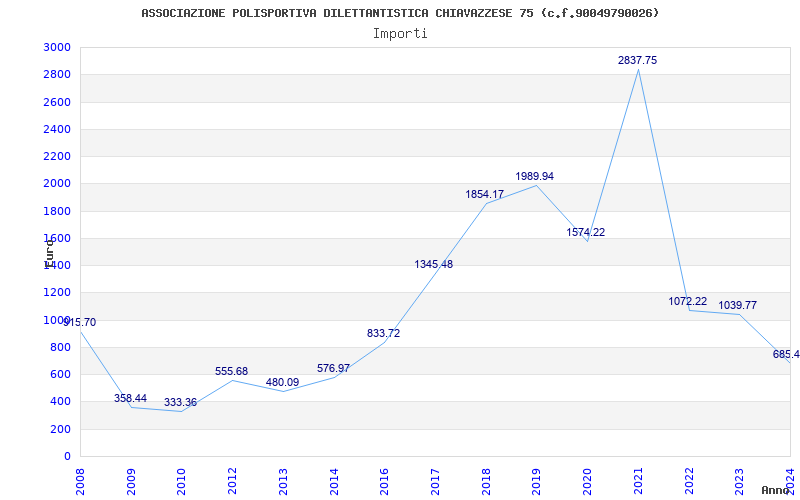Click the 2016 x-axis year label
The height and width of the screenshot is (500, 800).
tap(385, 481)
